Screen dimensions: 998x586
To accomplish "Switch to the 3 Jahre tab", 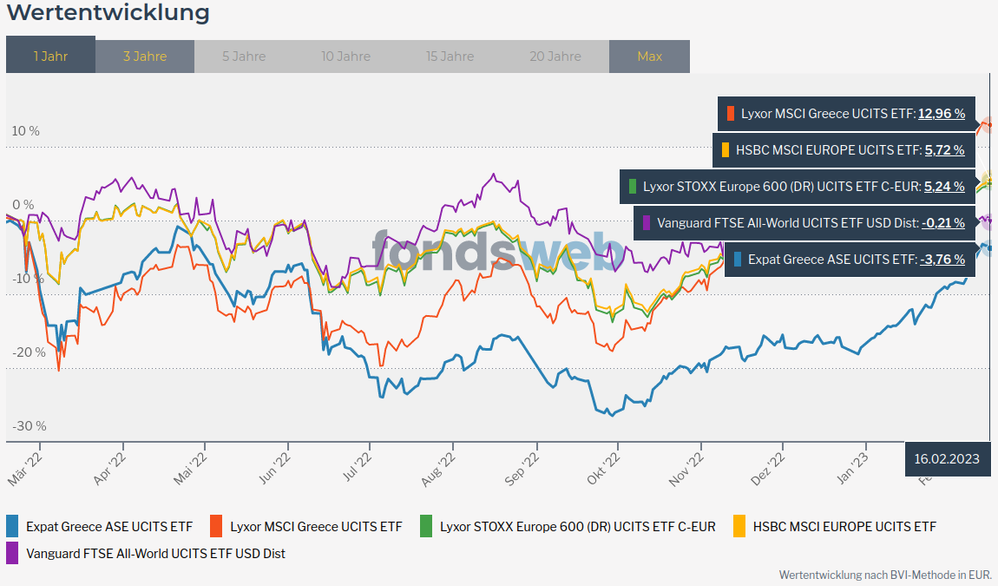I will [x=145, y=56].
